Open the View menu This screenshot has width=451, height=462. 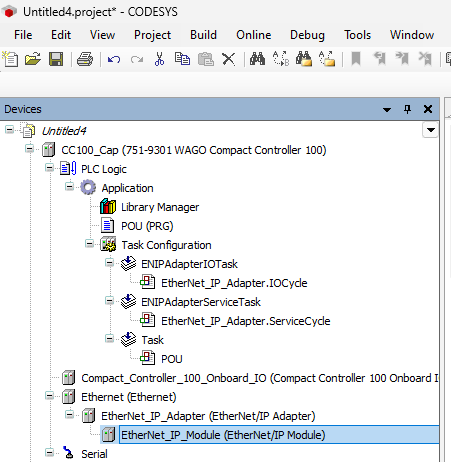pos(102,35)
